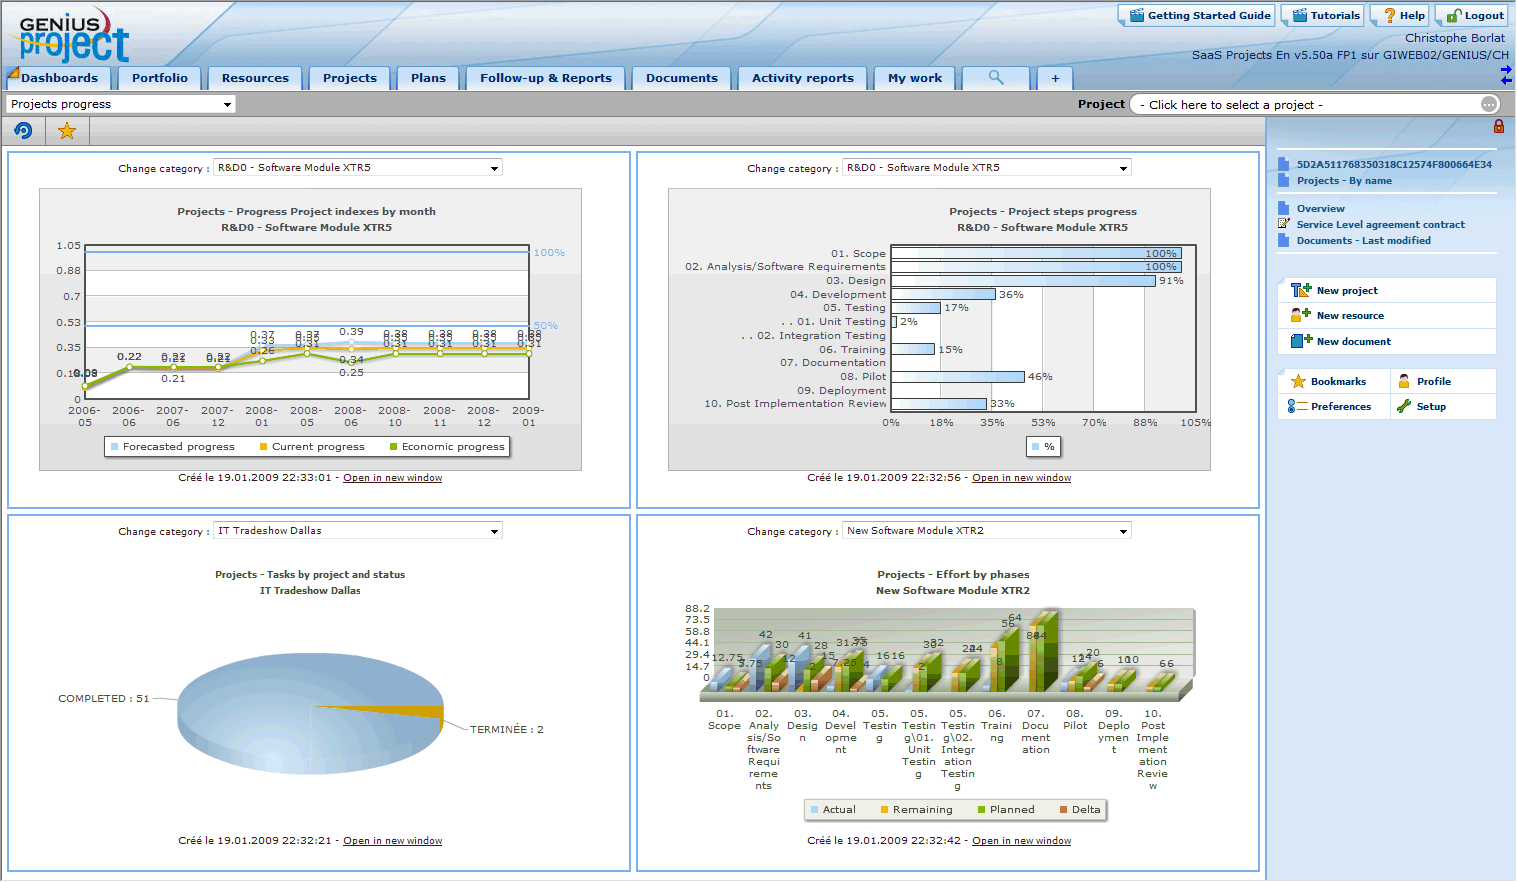Click the refresh icon in the toolbar

tap(23, 131)
